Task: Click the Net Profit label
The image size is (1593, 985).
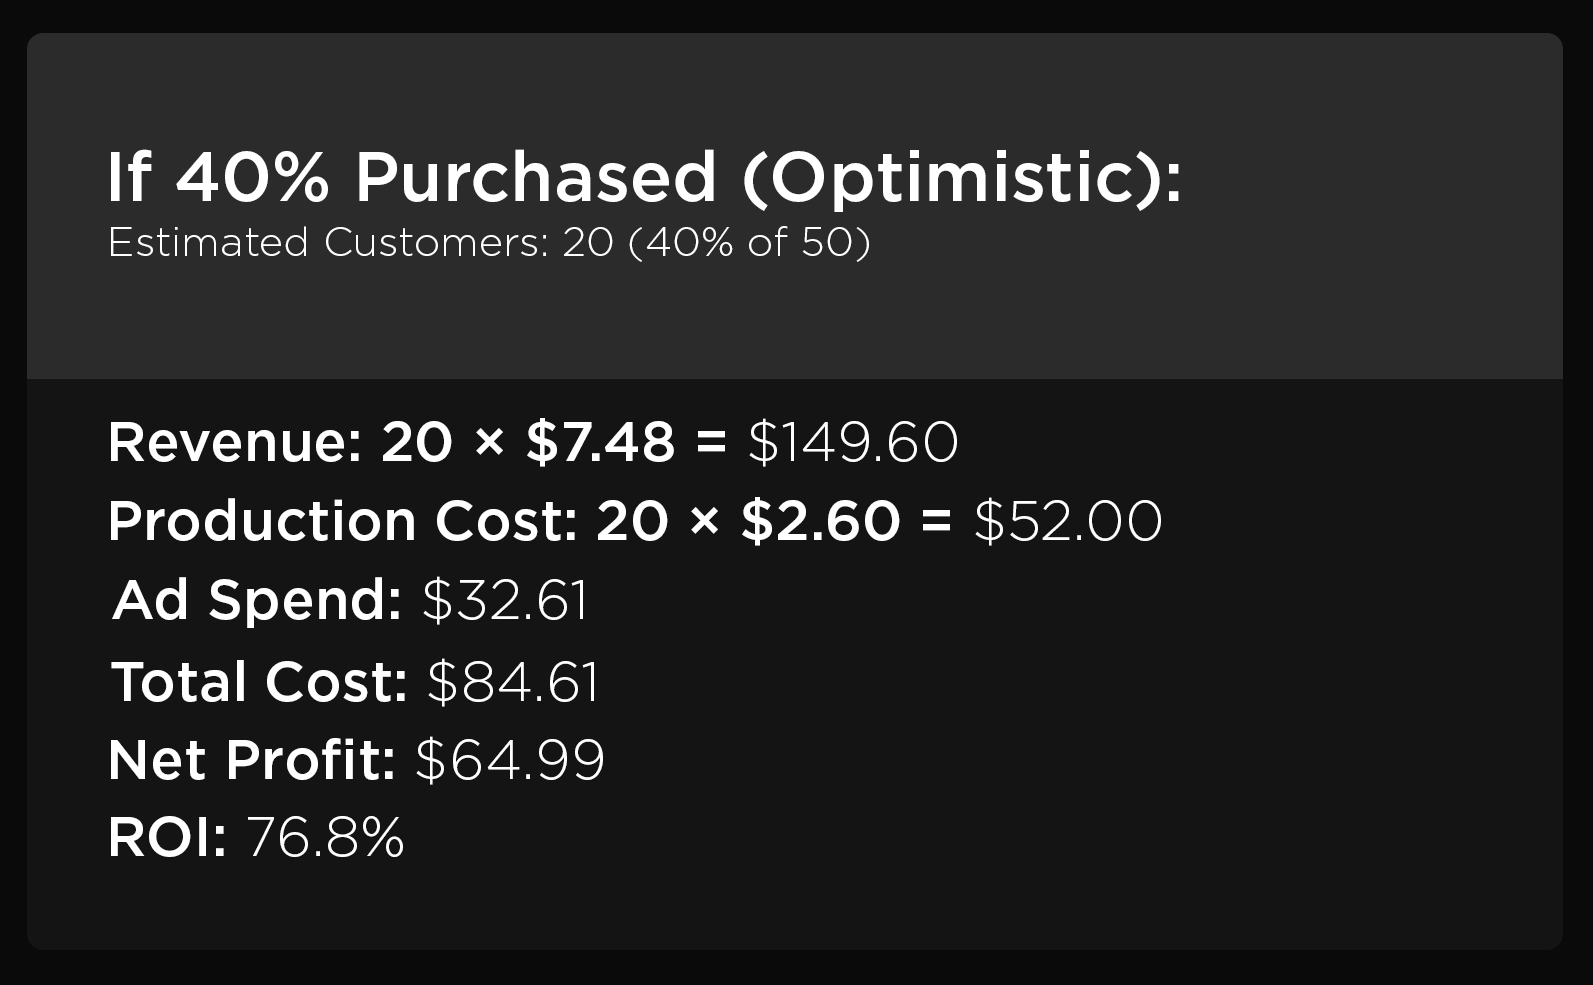Action: (x=252, y=760)
